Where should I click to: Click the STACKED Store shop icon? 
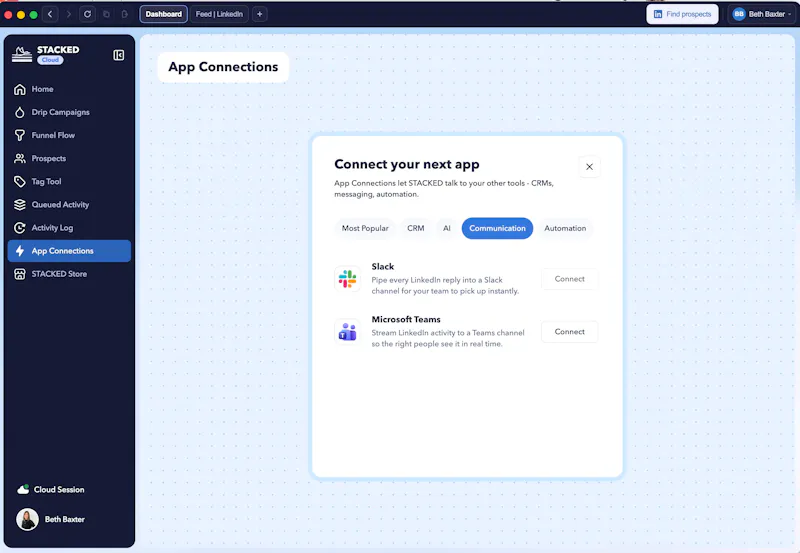click(19, 274)
